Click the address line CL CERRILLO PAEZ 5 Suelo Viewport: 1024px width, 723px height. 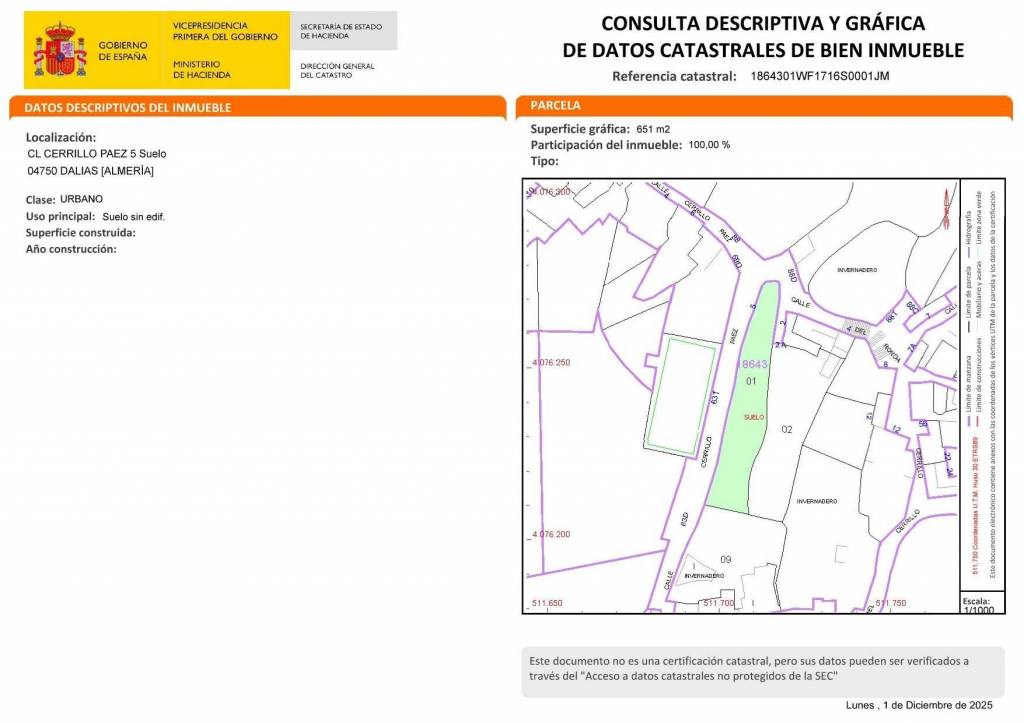[x=97, y=154]
